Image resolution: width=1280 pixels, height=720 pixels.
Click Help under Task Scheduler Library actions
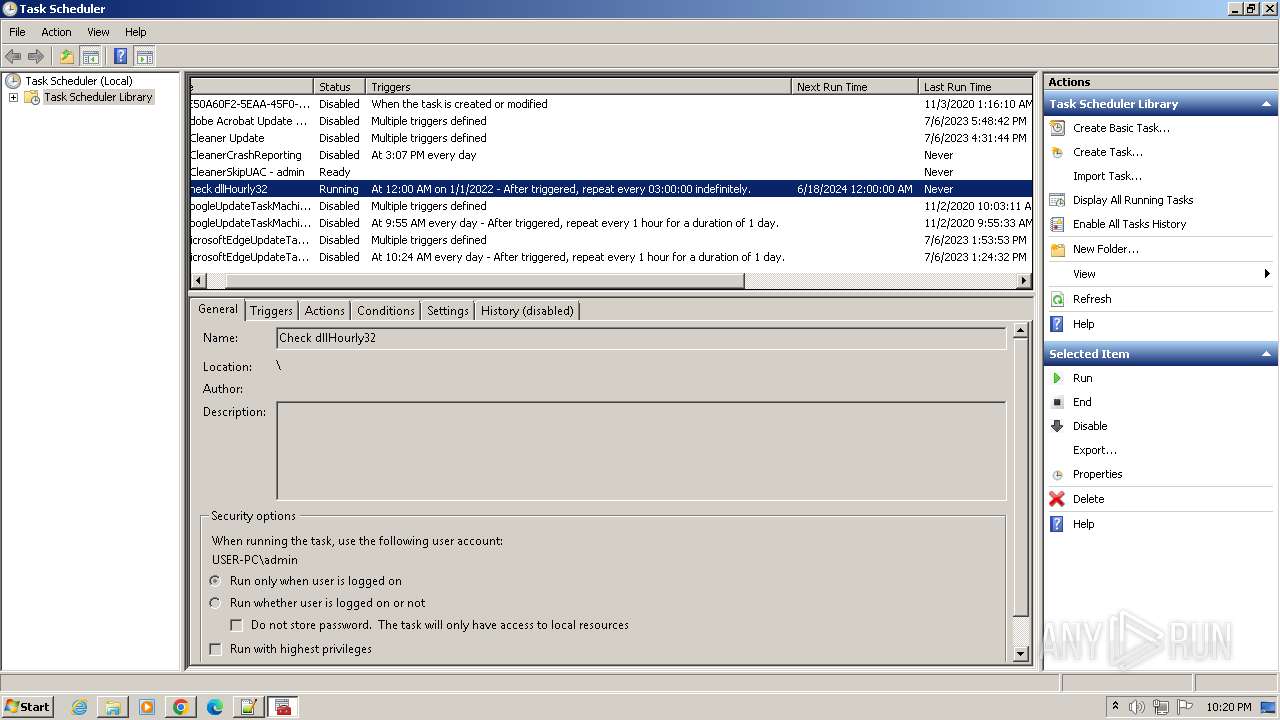(1084, 324)
